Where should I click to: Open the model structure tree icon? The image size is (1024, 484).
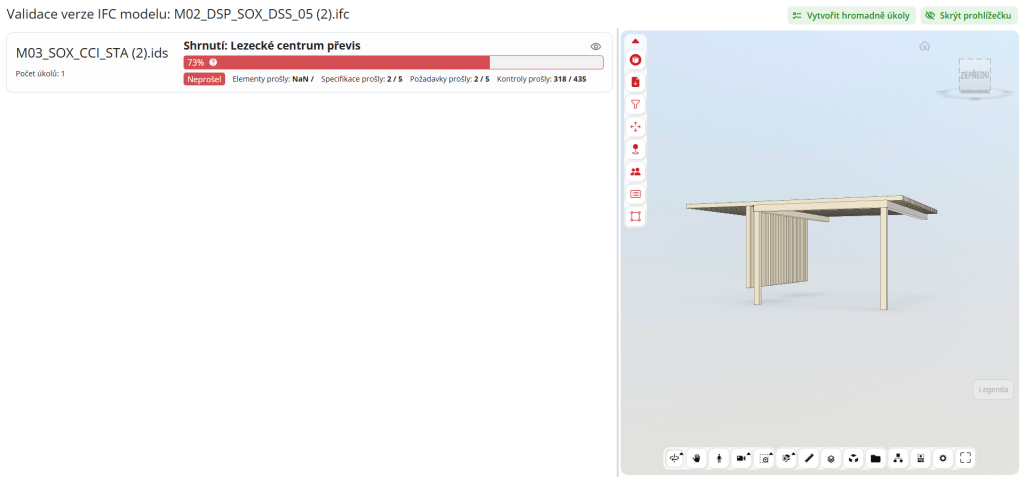(898, 458)
